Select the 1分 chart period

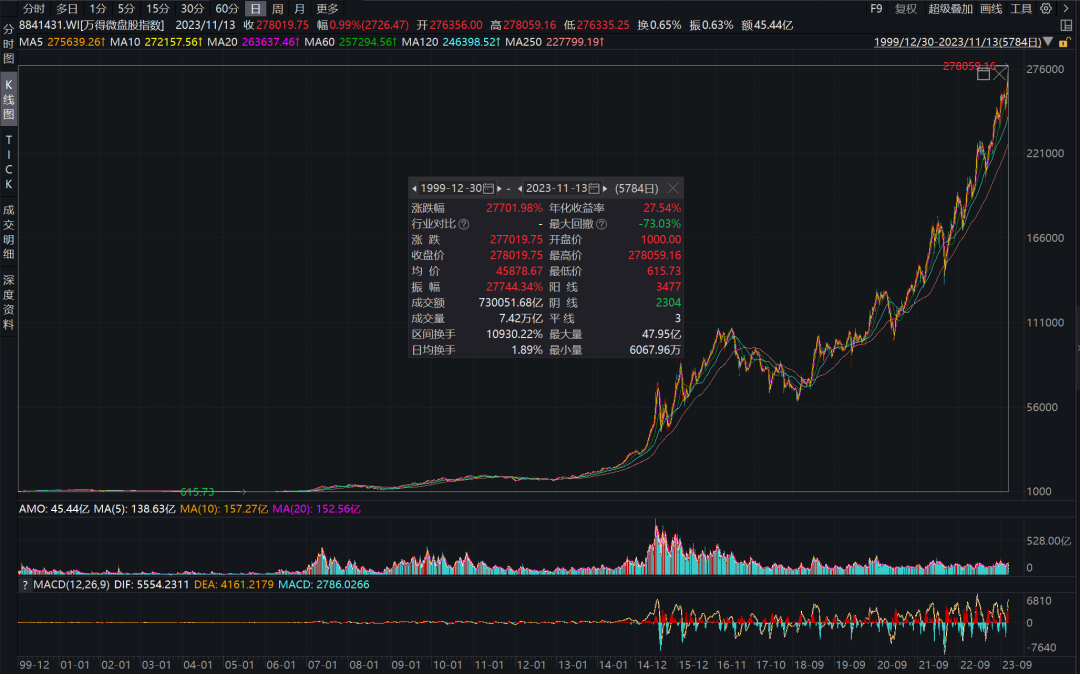tap(98, 9)
